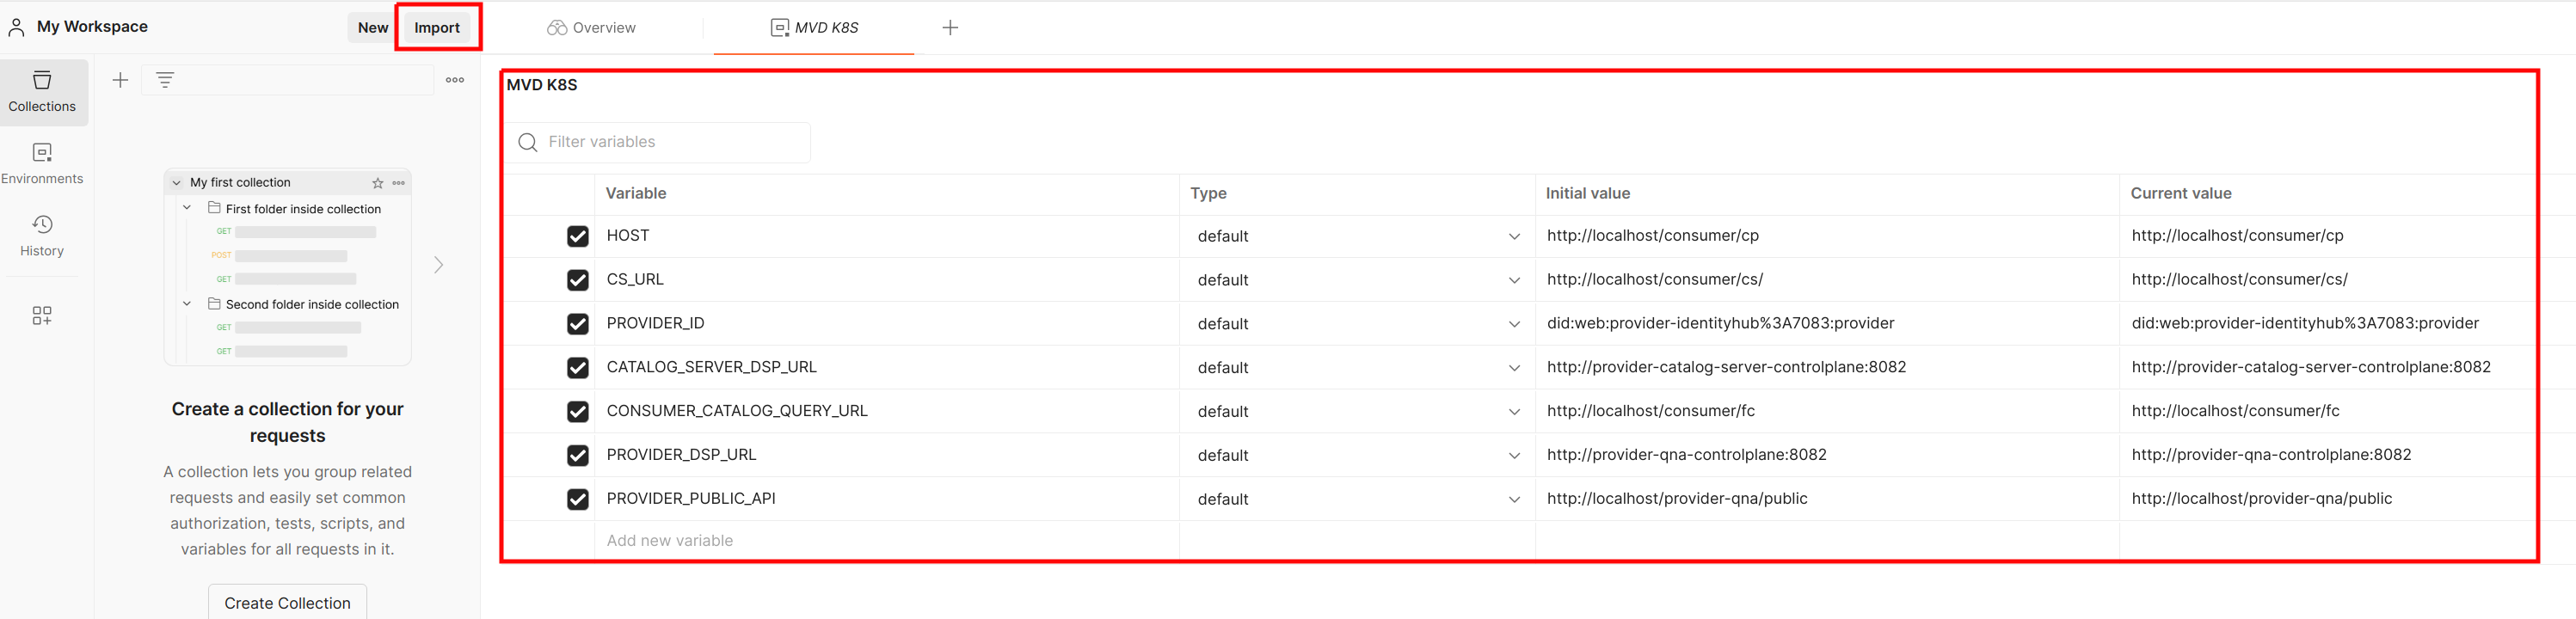Uncheck the CONSUMER_CATALOG_QUERY_URL checkbox
The height and width of the screenshot is (619, 2576).
pyautogui.click(x=578, y=411)
